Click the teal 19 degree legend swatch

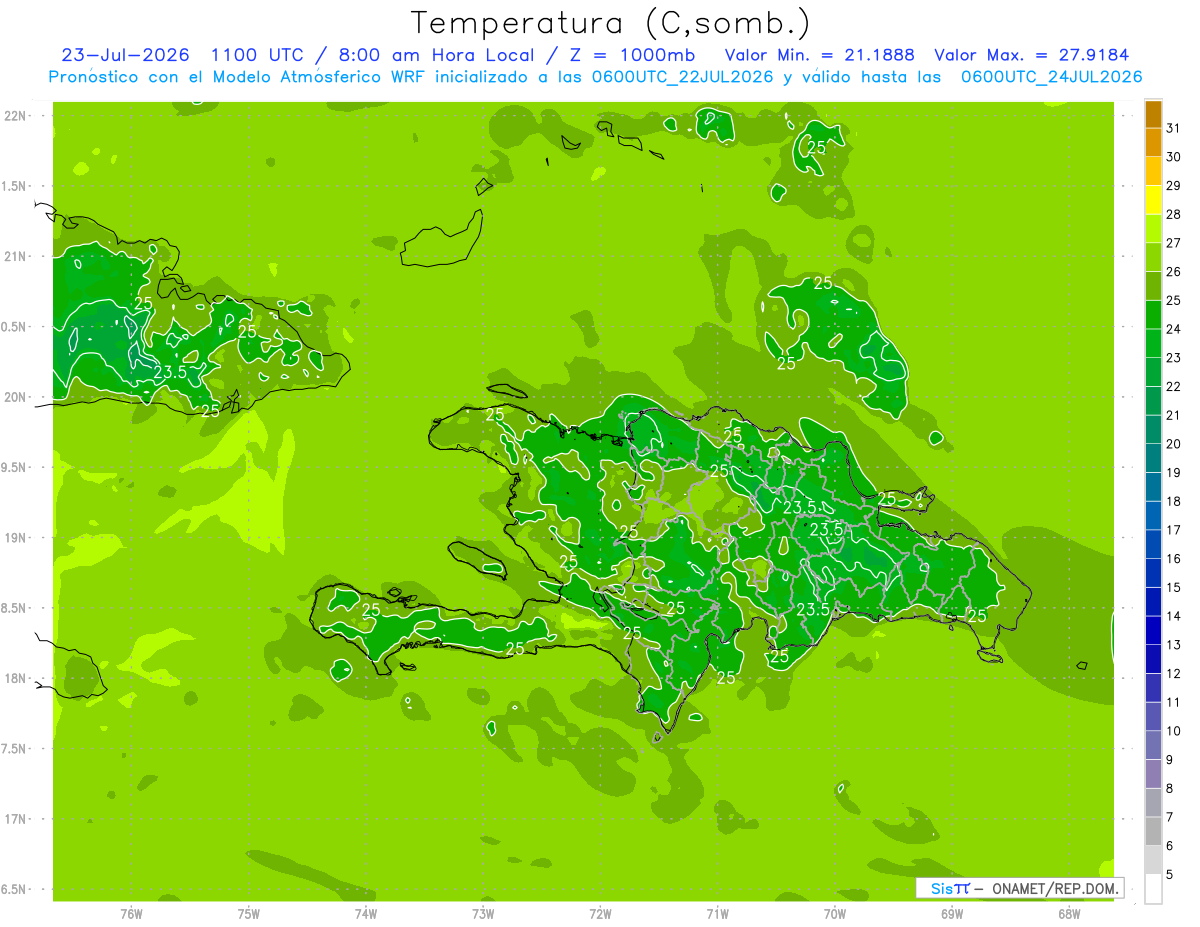coord(1153,459)
